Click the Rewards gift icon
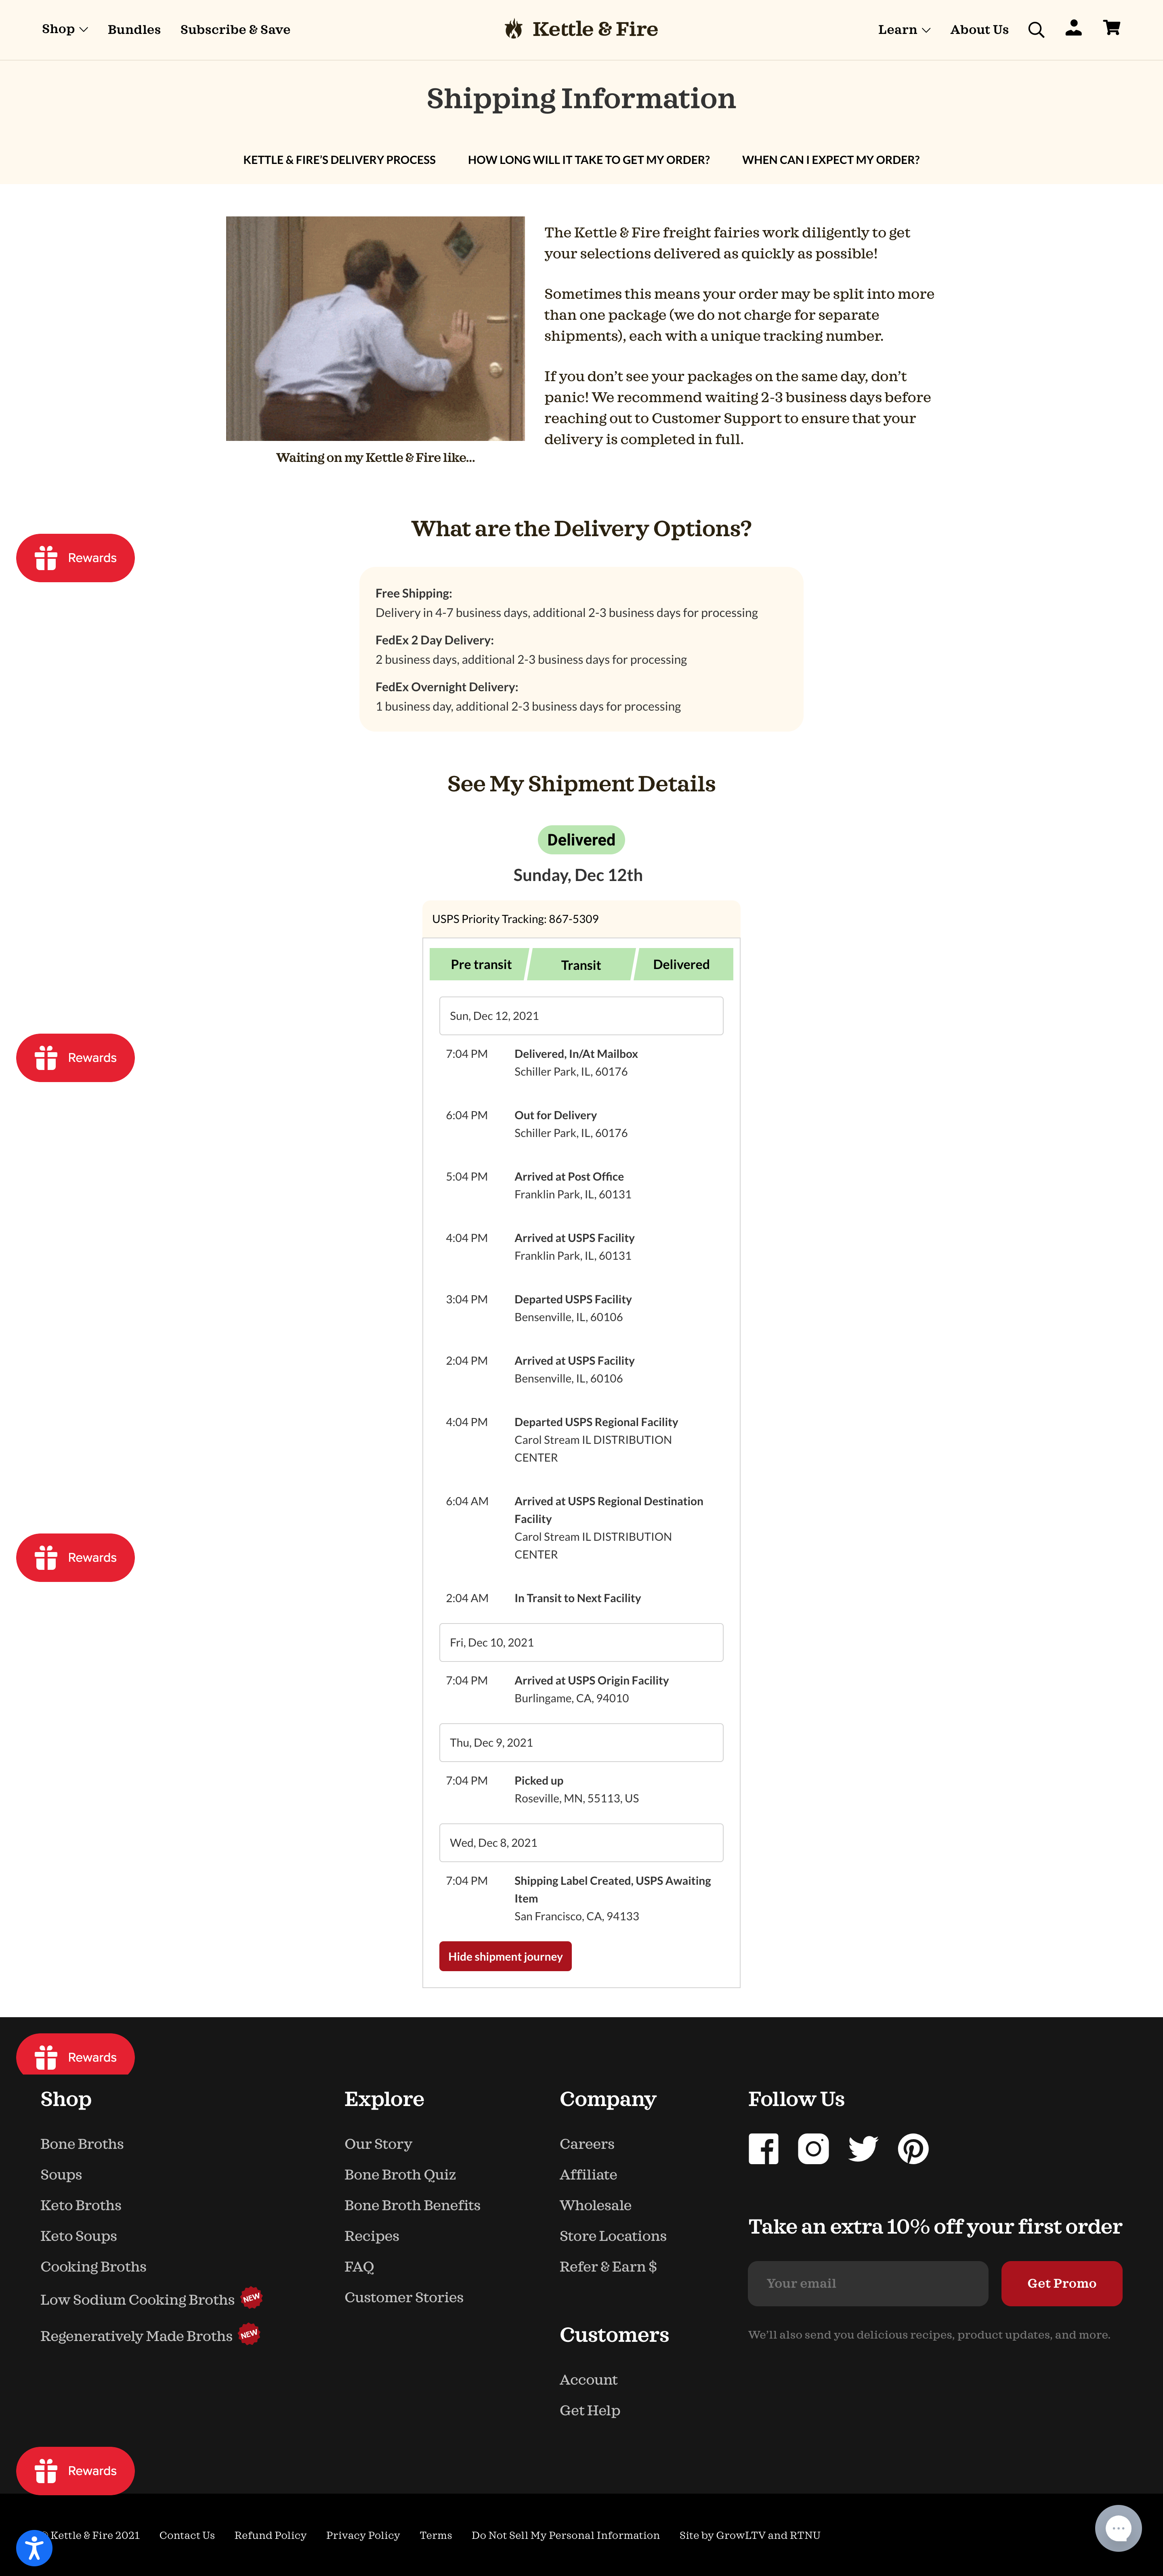 click(x=44, y=557)
